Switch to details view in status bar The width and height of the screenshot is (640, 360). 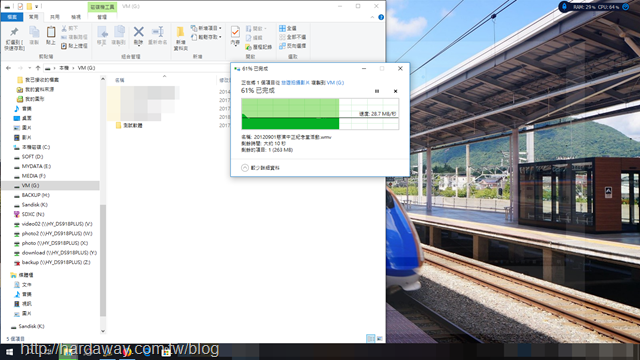point(371,338)
